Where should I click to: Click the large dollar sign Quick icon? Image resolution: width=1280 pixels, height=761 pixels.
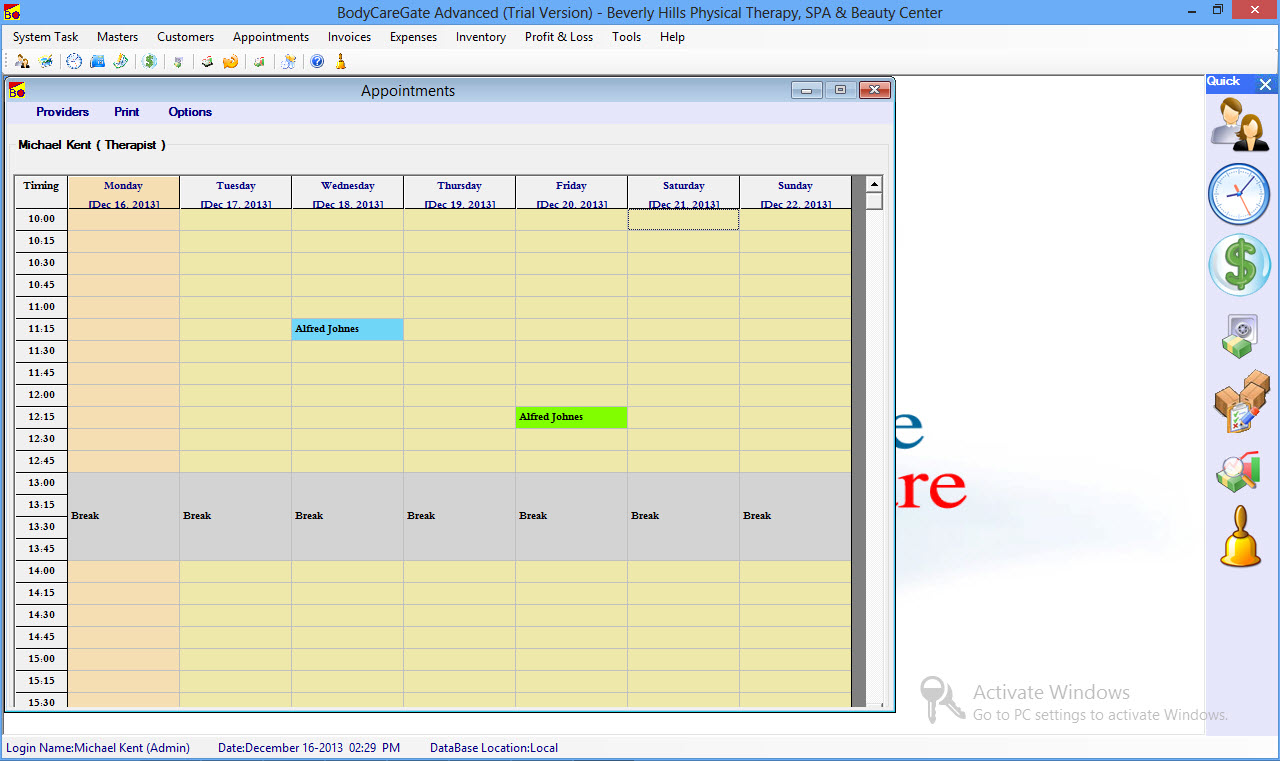[1239, 265]
